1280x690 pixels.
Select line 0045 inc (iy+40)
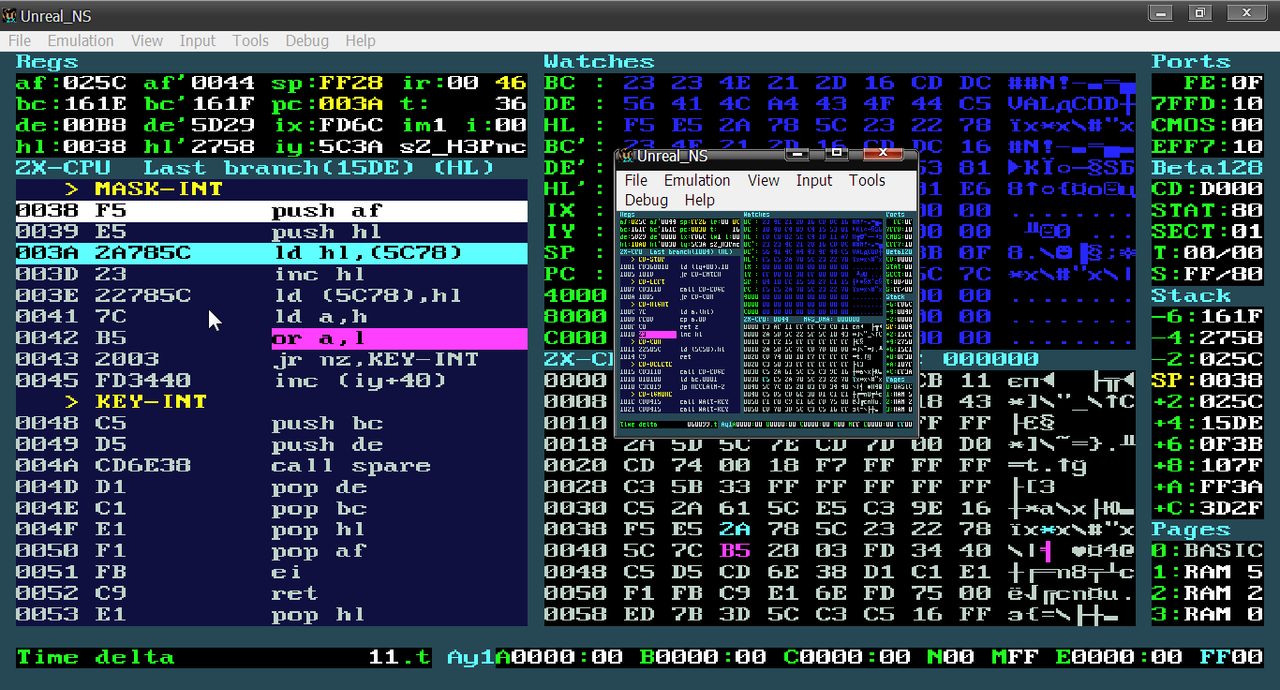(271, 381)
